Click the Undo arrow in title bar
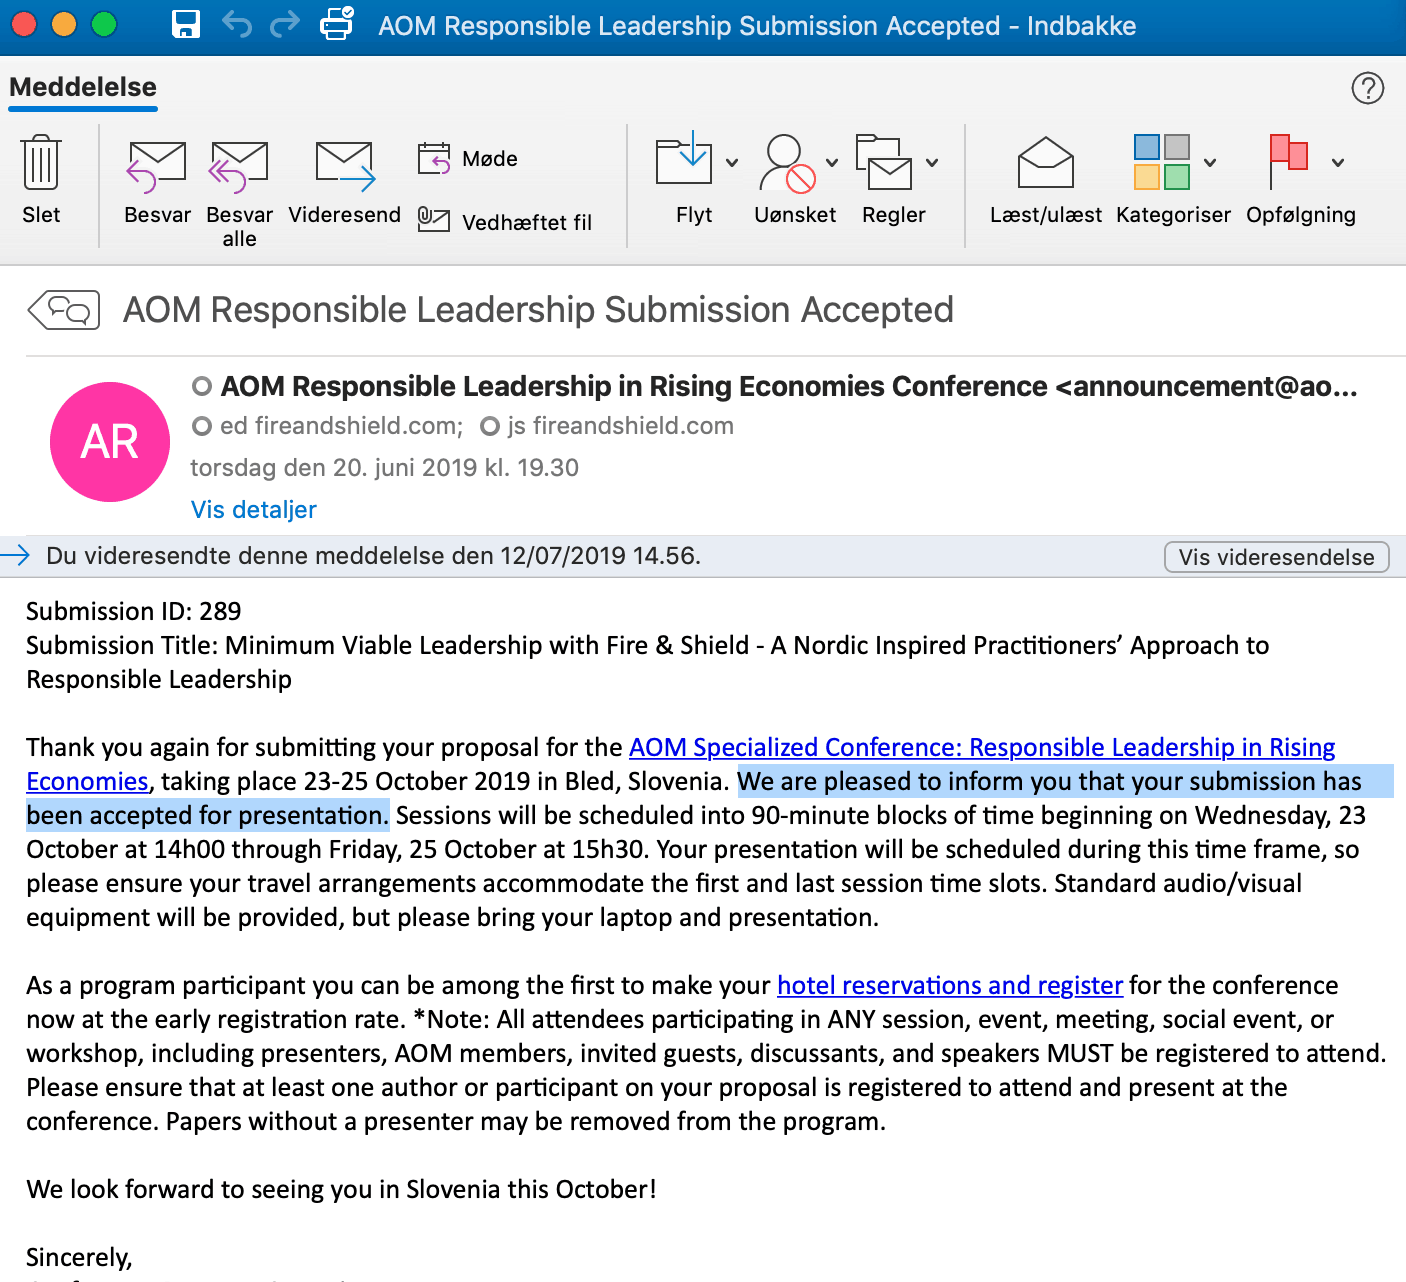1406x1282 pixels. (237, 24)
